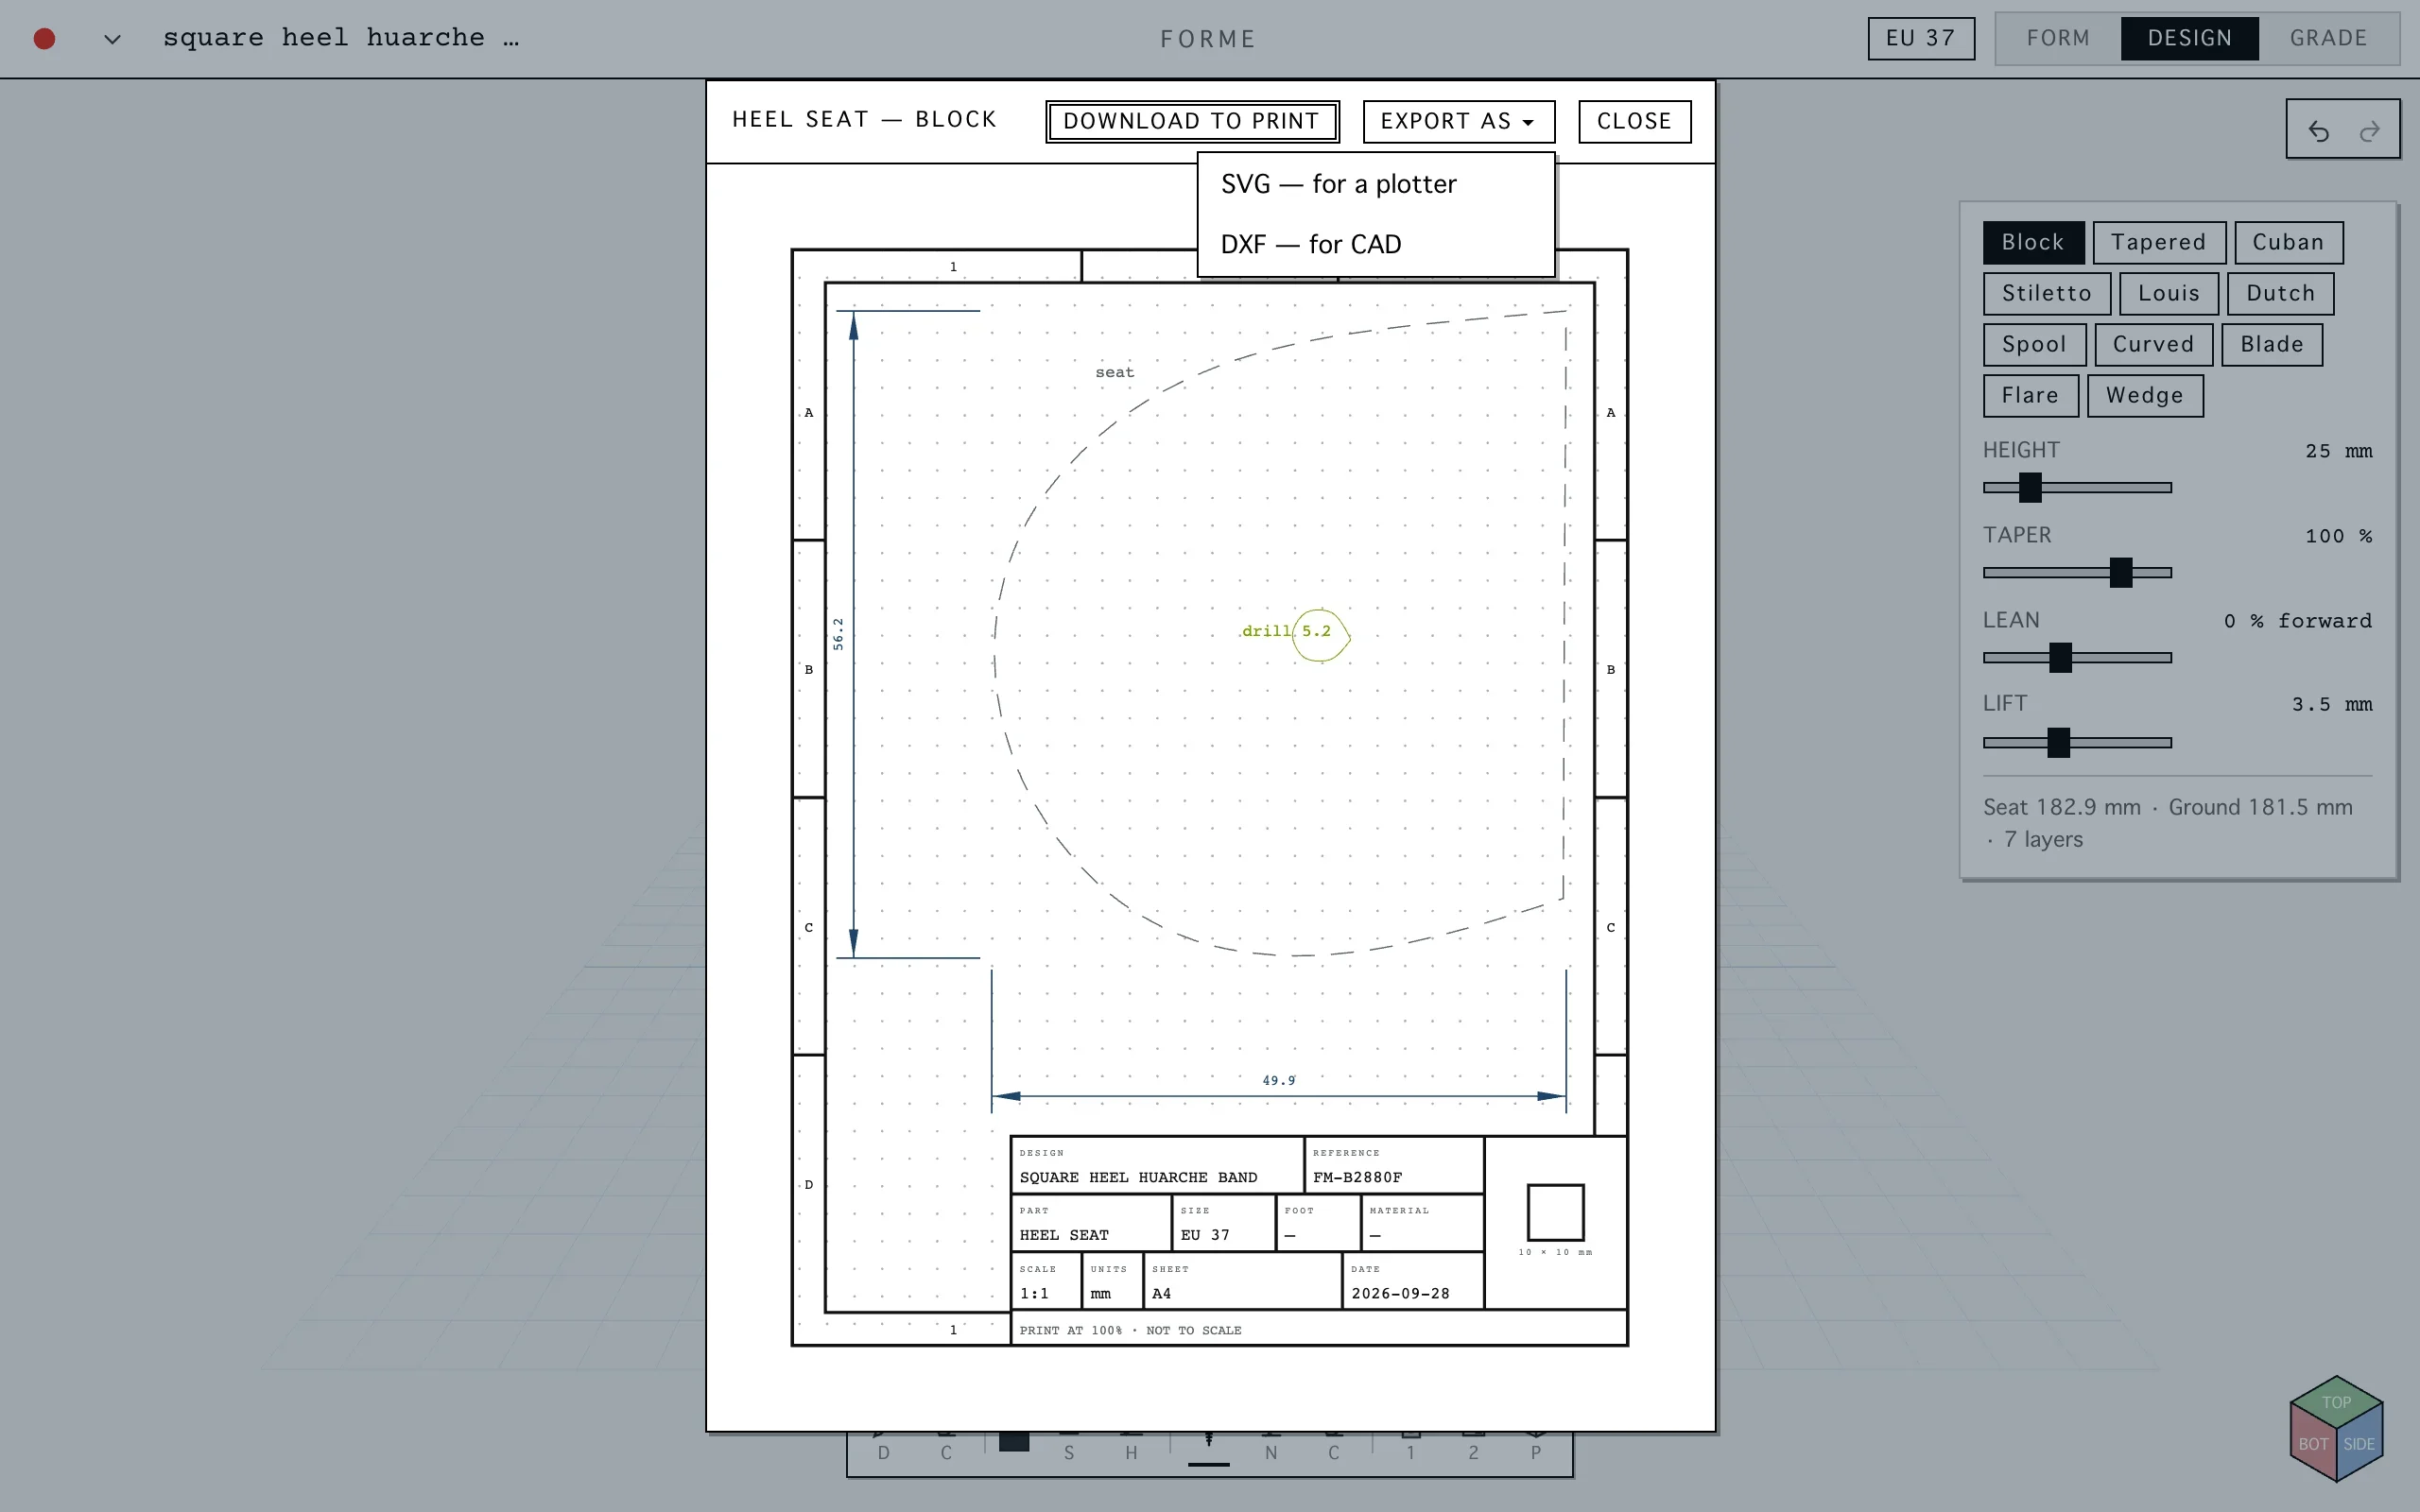Adjust the HEIGHT slider handle
This screenshot has height=1512, width=2420.
point(2029,487)
